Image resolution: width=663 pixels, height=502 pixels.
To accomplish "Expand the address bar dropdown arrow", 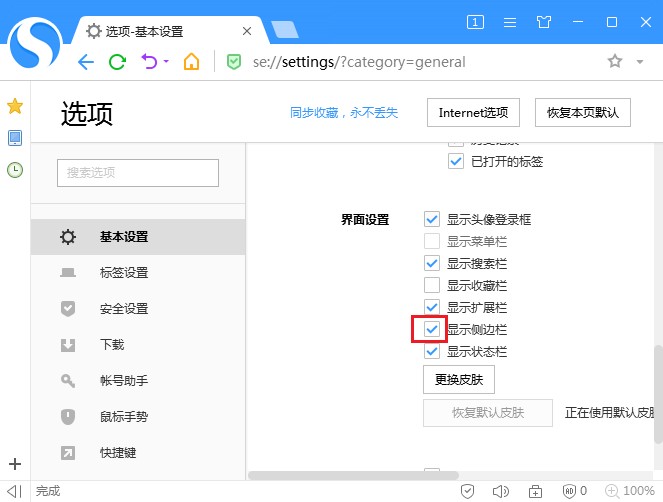I will 640,62.
